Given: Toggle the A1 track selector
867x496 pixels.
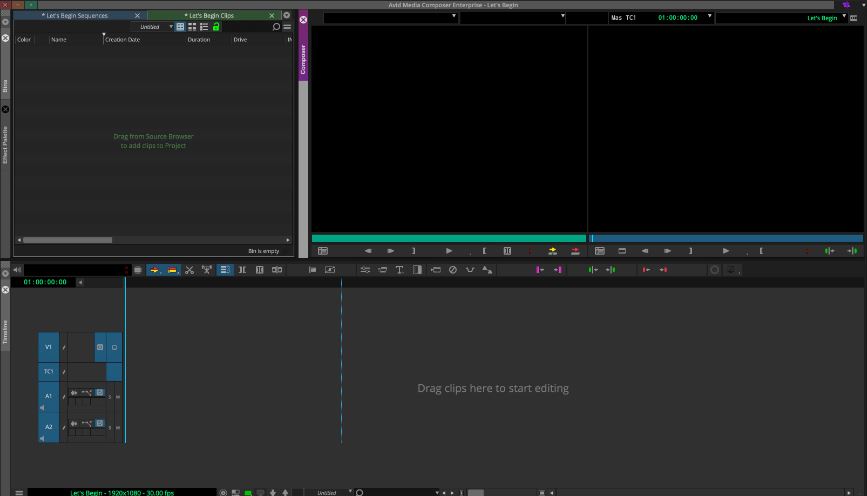Looking at the screenshot, I should coord(49,396).
